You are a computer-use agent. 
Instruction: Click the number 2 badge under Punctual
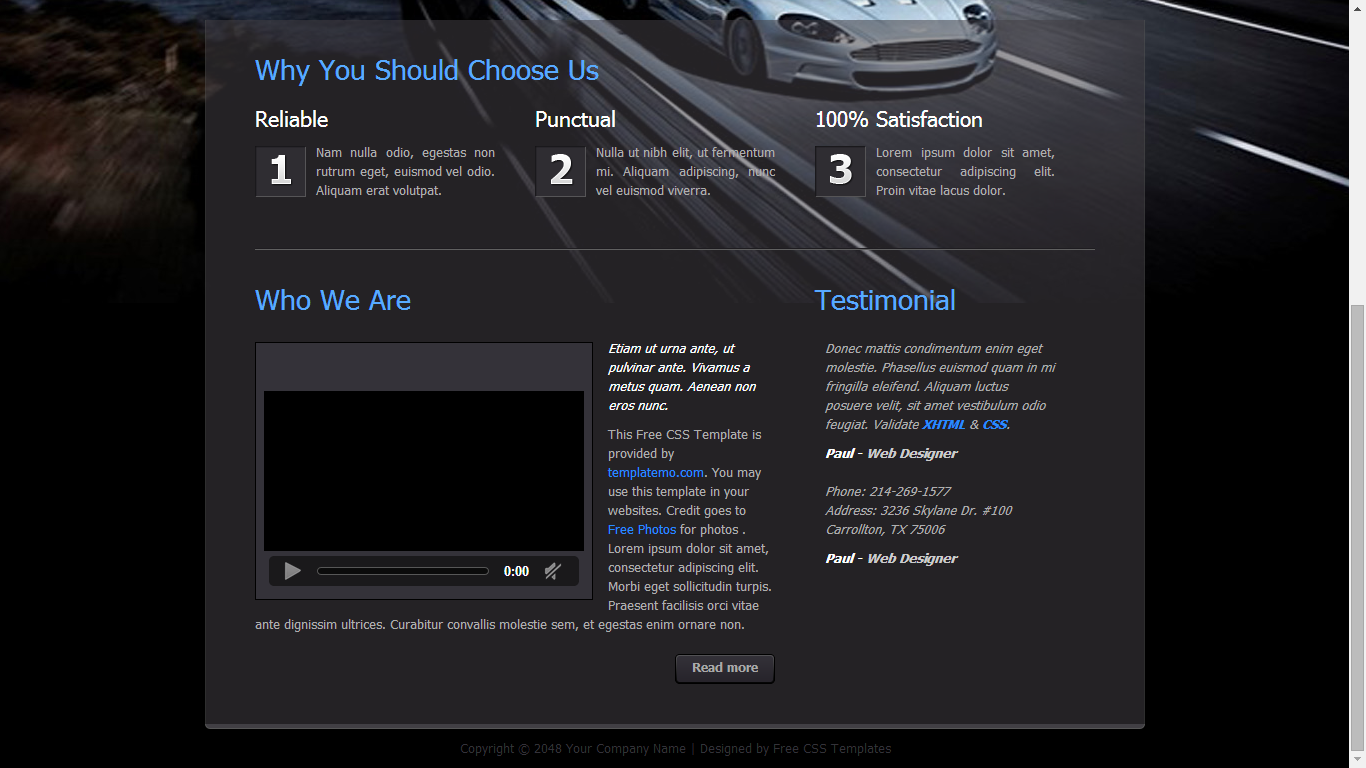coord(560,171)
